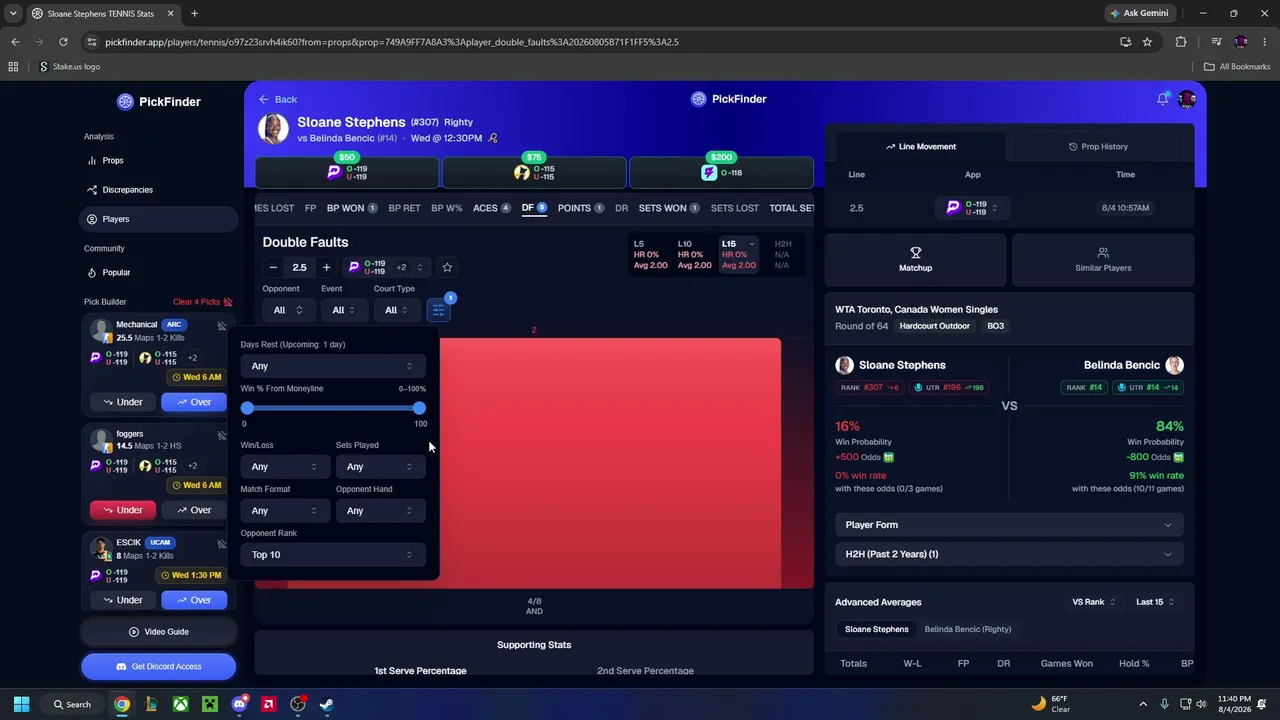The image size is (1280, 720).
Task: Open Discrepancies in the sidebar
Action: tap(127, 190)
